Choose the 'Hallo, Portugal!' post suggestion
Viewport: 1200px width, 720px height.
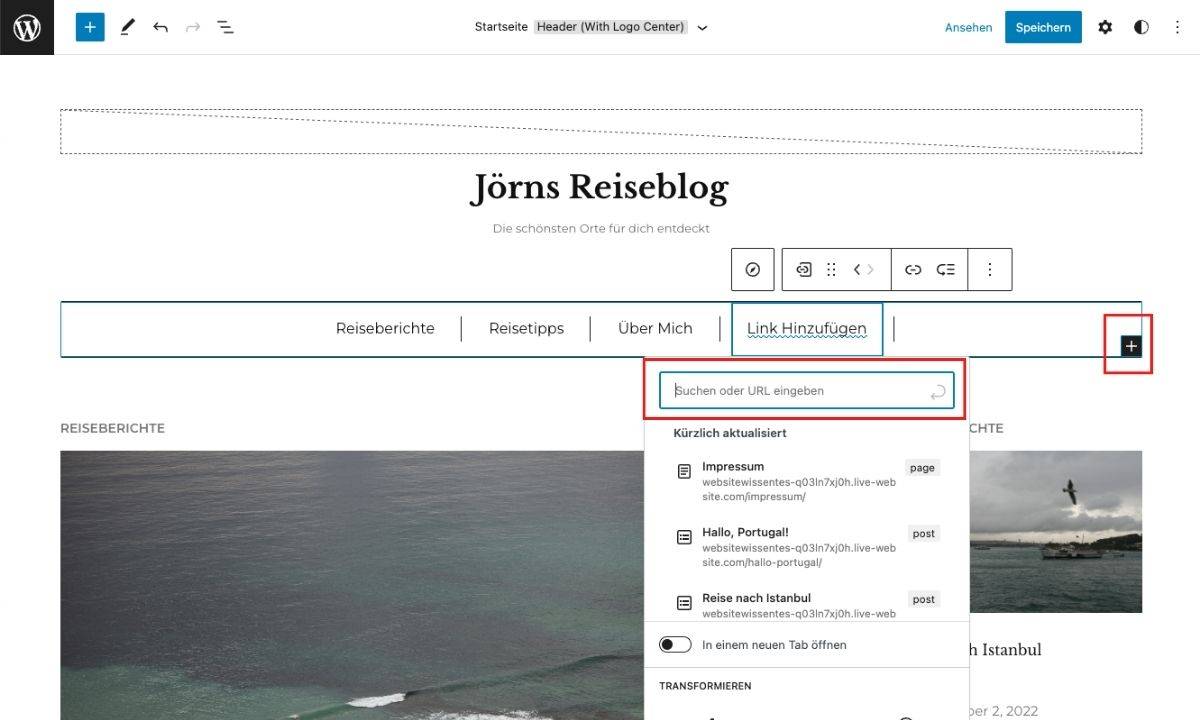click(807, 547)
